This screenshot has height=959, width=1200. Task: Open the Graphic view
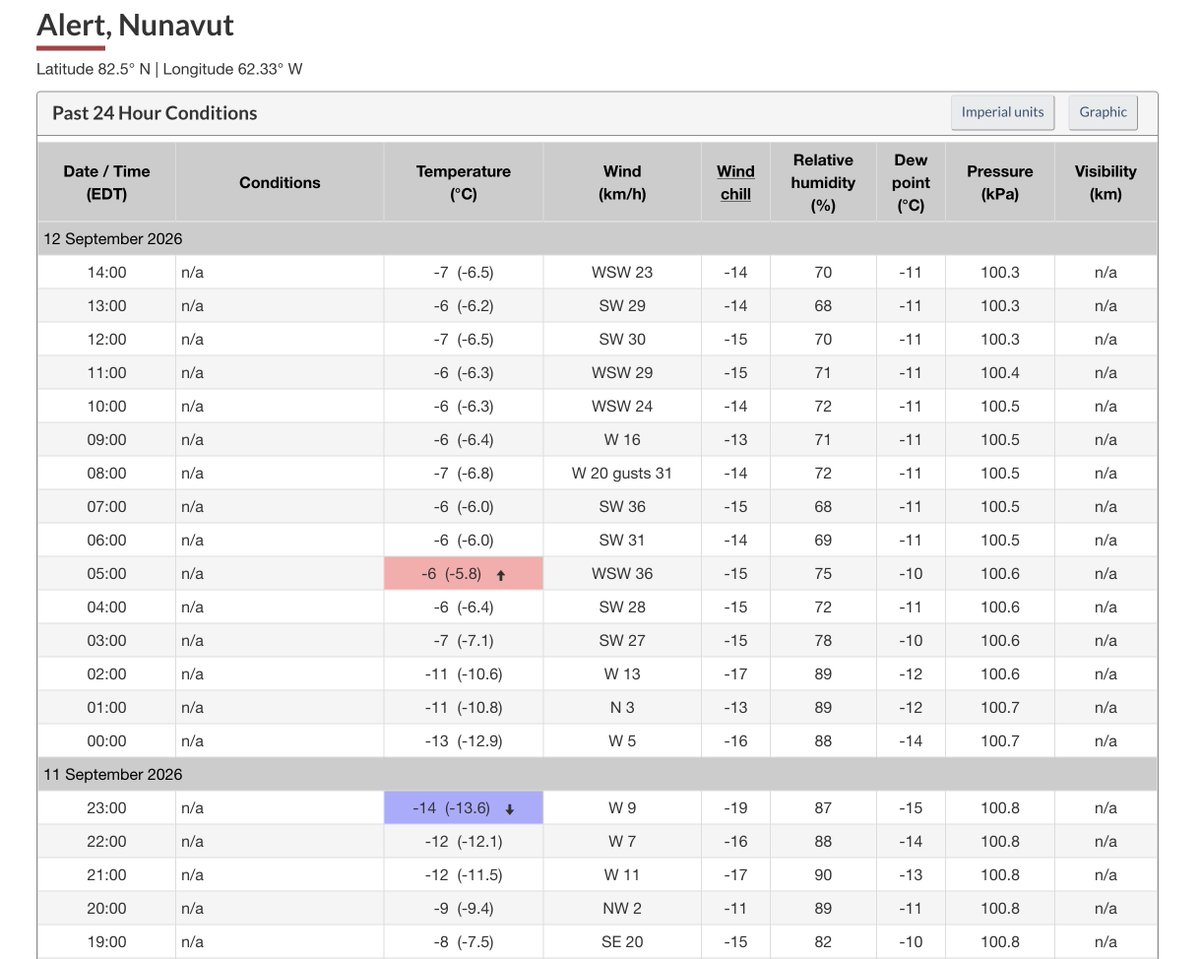1103,112
